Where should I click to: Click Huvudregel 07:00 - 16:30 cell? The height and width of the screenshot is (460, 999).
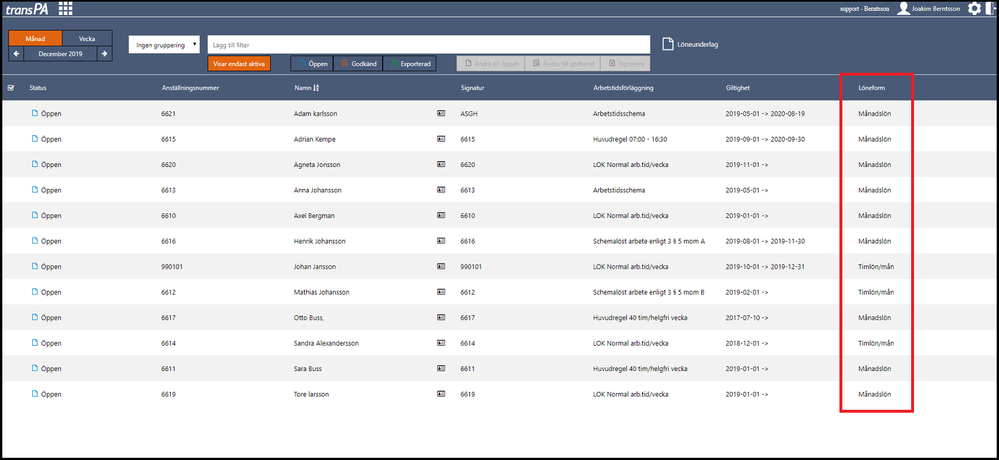coord(630,139)
